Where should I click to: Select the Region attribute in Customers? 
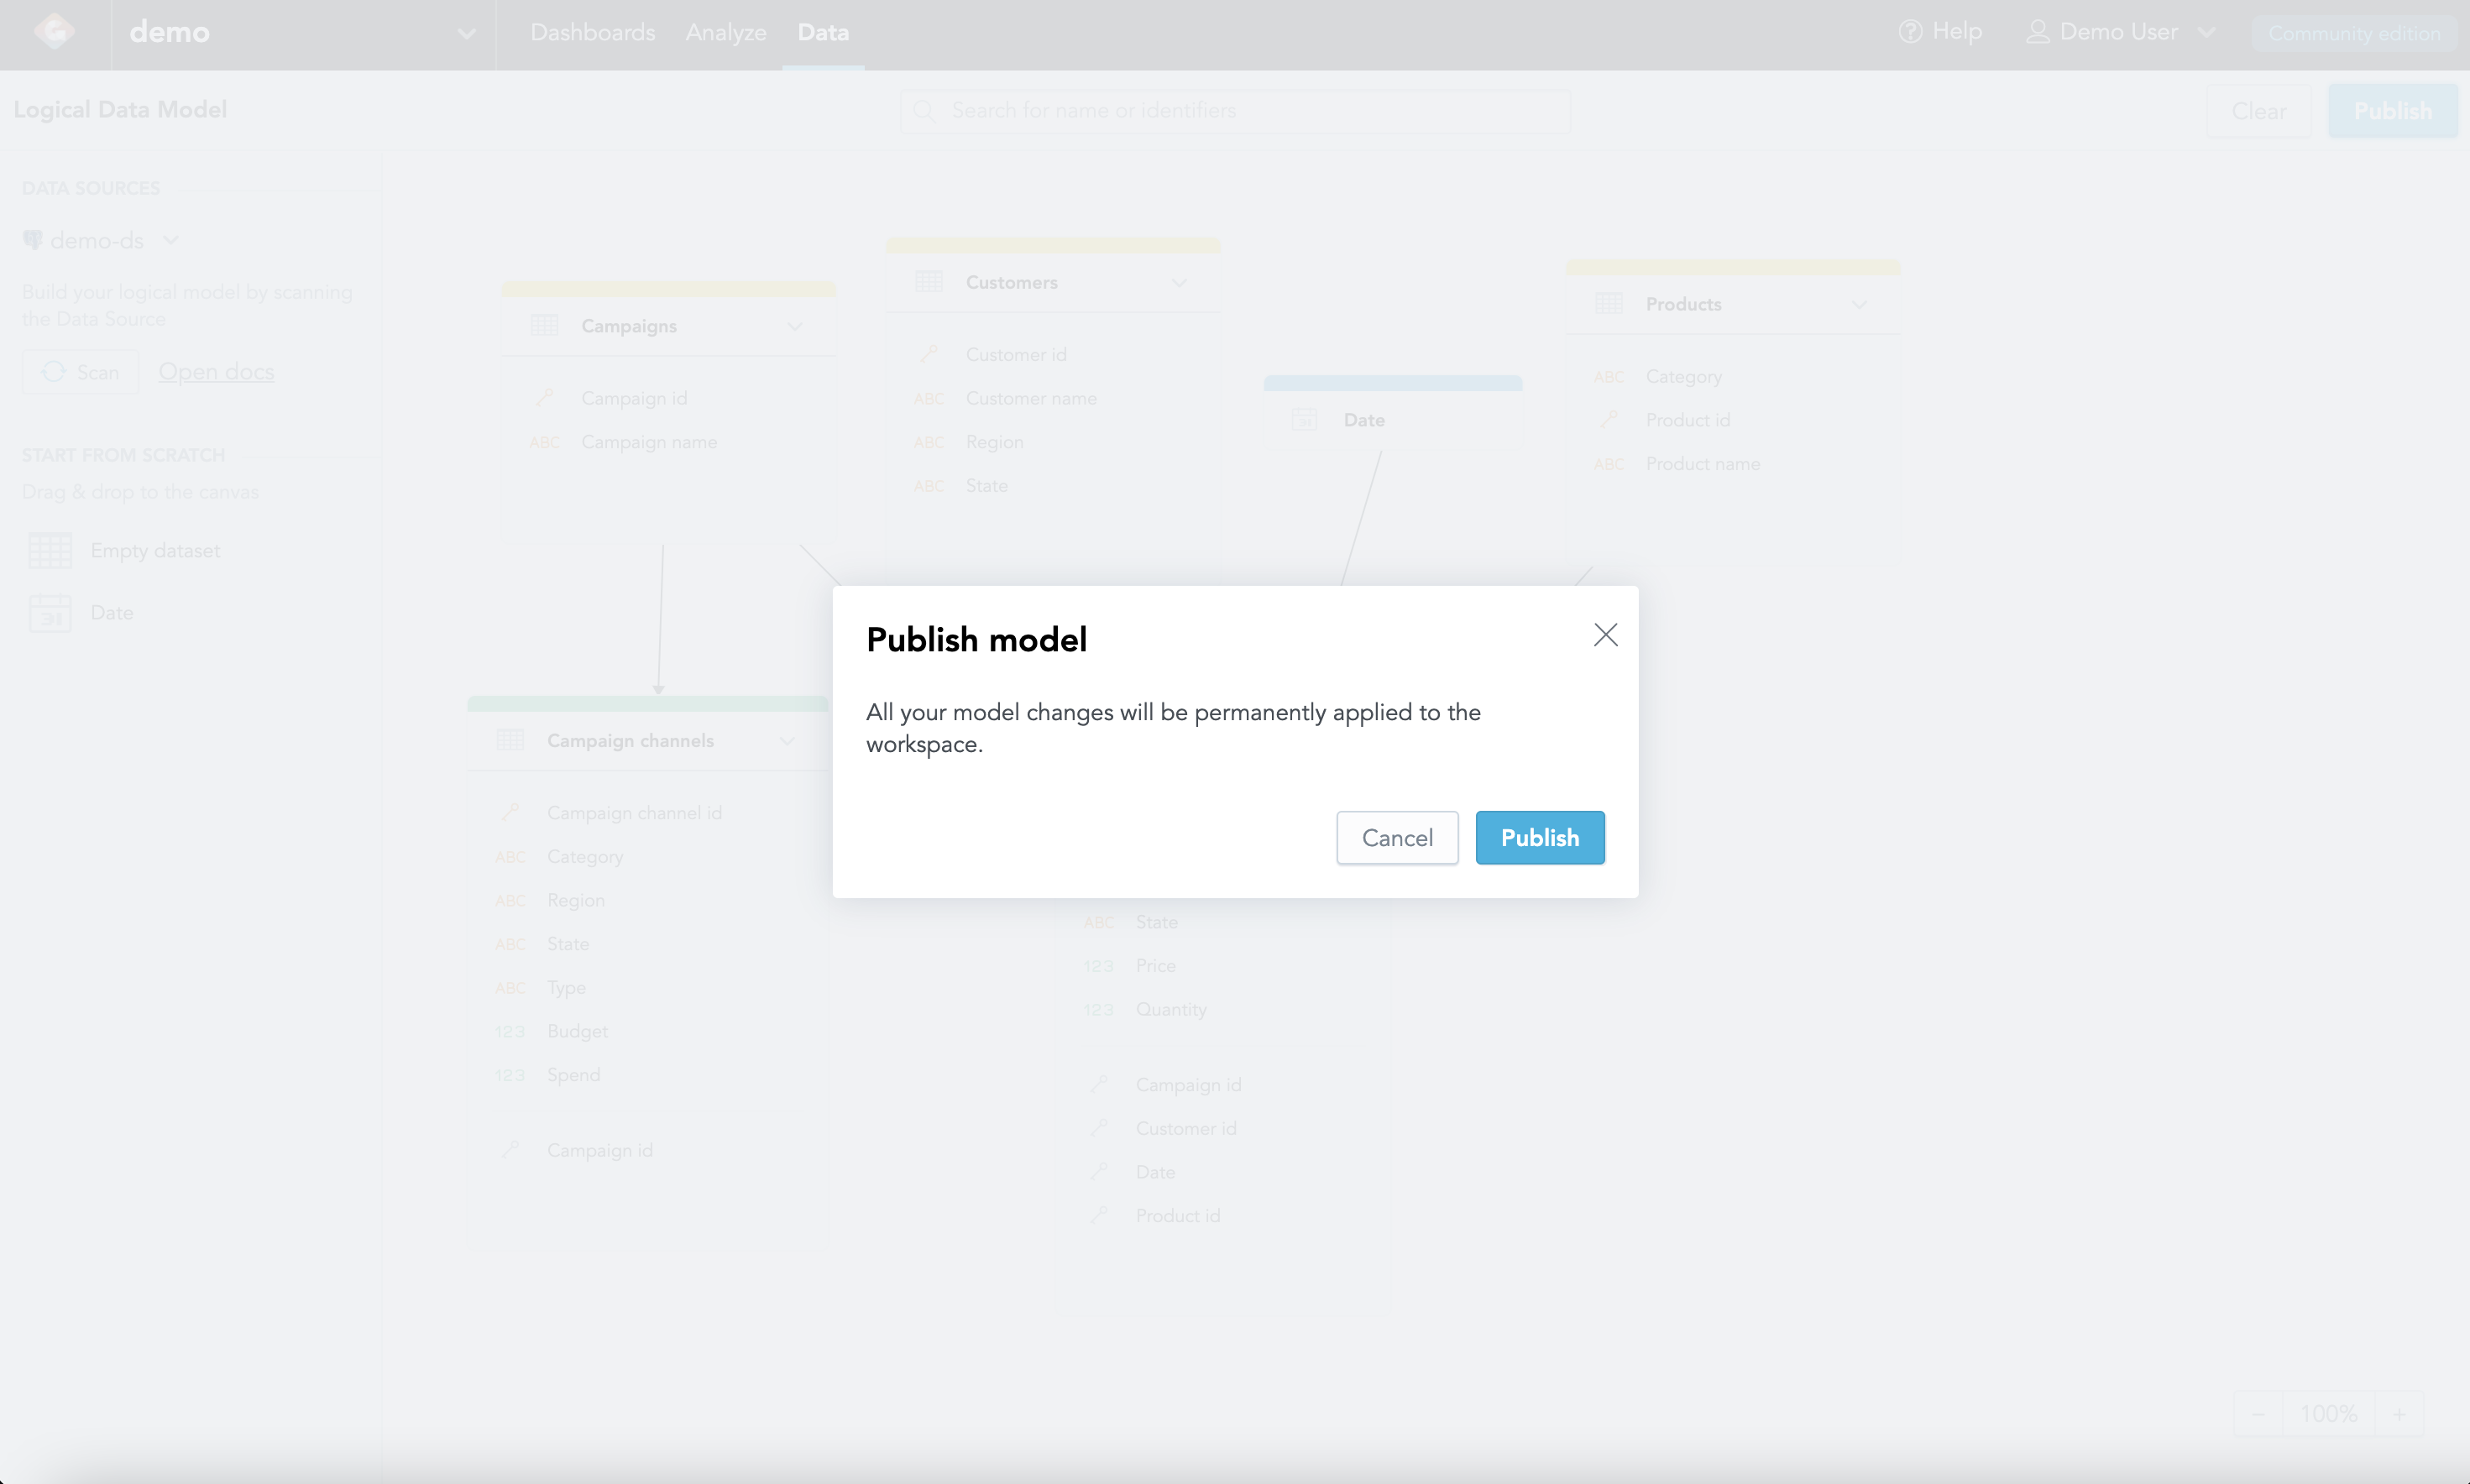coord(994,442)
